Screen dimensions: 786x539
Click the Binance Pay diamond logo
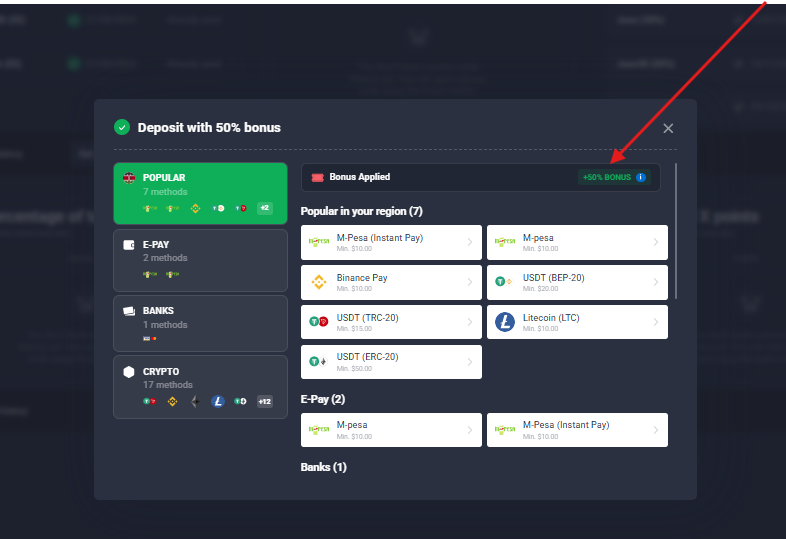[319, 282]
